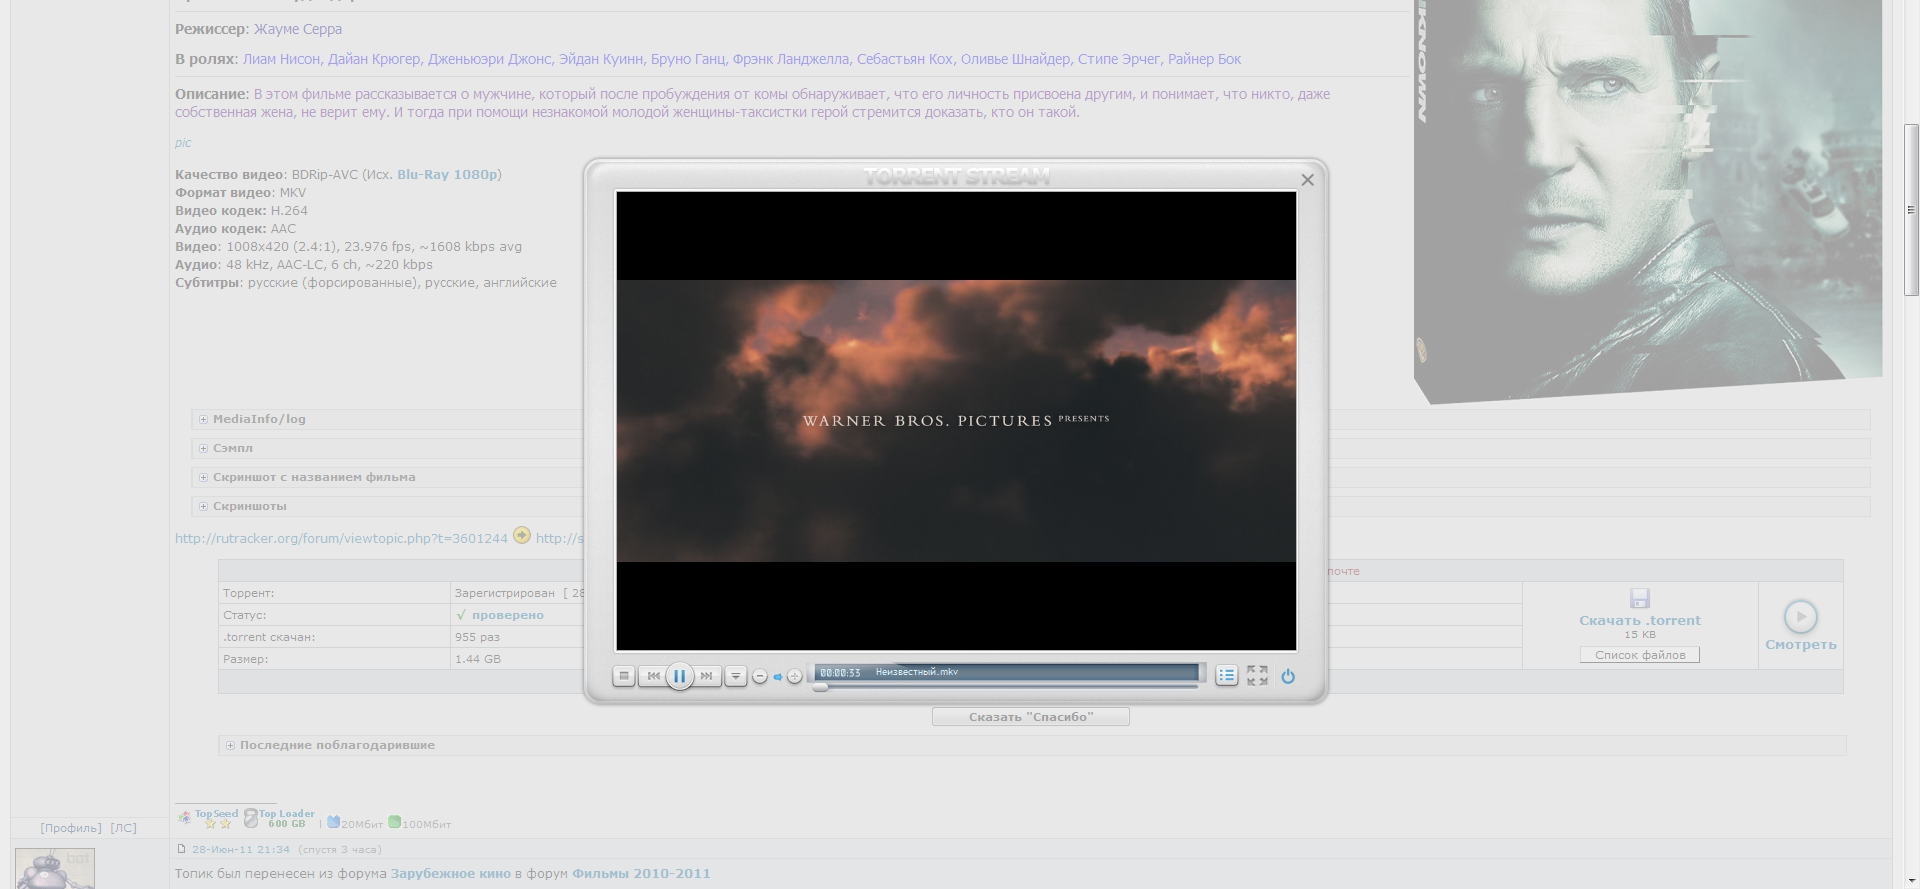Viewport: 1920px width, 889px height.
Task: Mute audio via blue speaker icon
Action: pos(777,677)
